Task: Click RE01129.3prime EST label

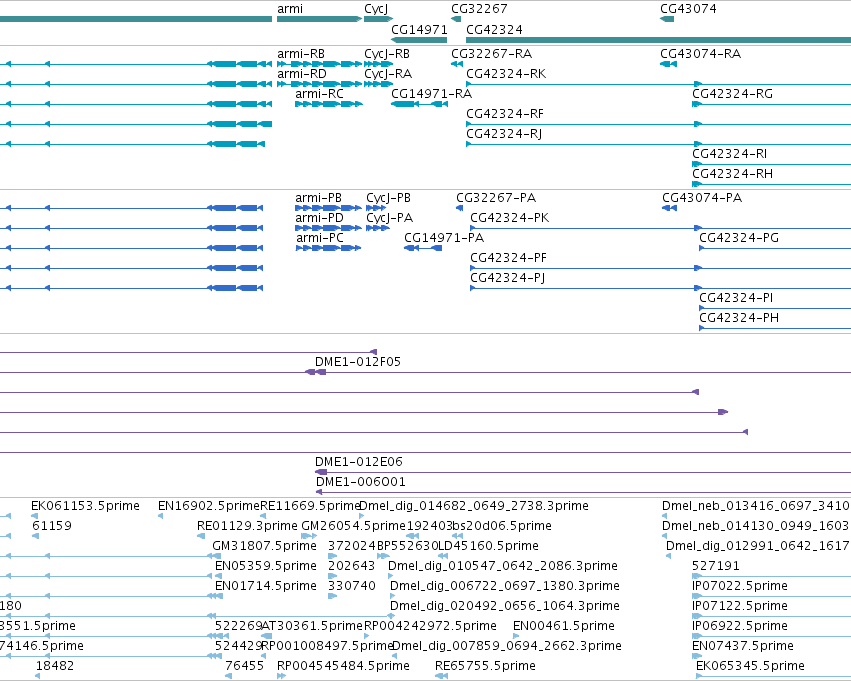Action: coord(247,526)
